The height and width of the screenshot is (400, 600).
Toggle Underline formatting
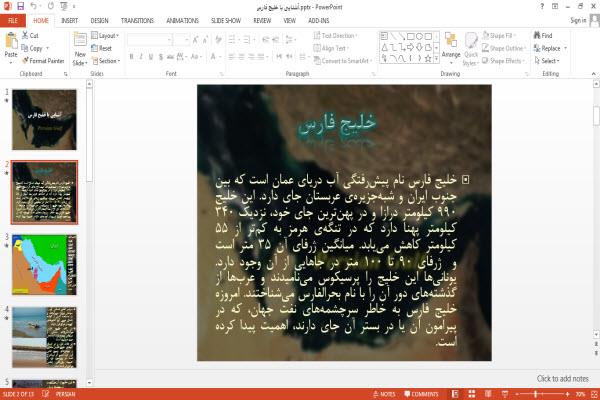pos(151,57)
